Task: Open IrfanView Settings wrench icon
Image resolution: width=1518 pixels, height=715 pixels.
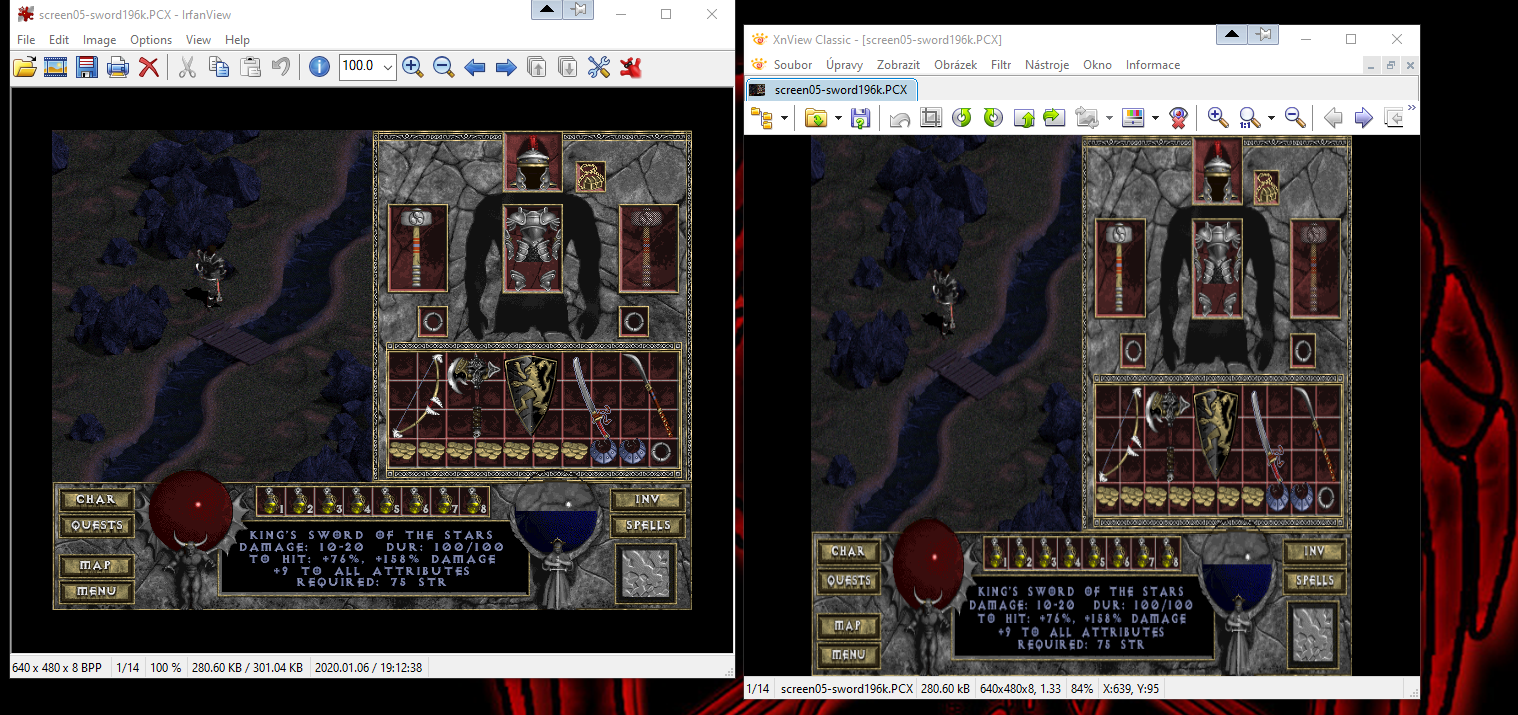Action: [599, 67]
